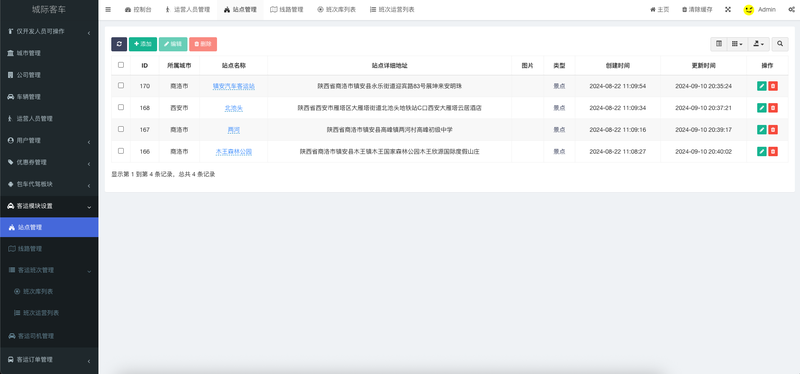800x374 pixels.
Task: Click the Admin smiley avatar
Action: pyautogui.click(x=748, y=10)
